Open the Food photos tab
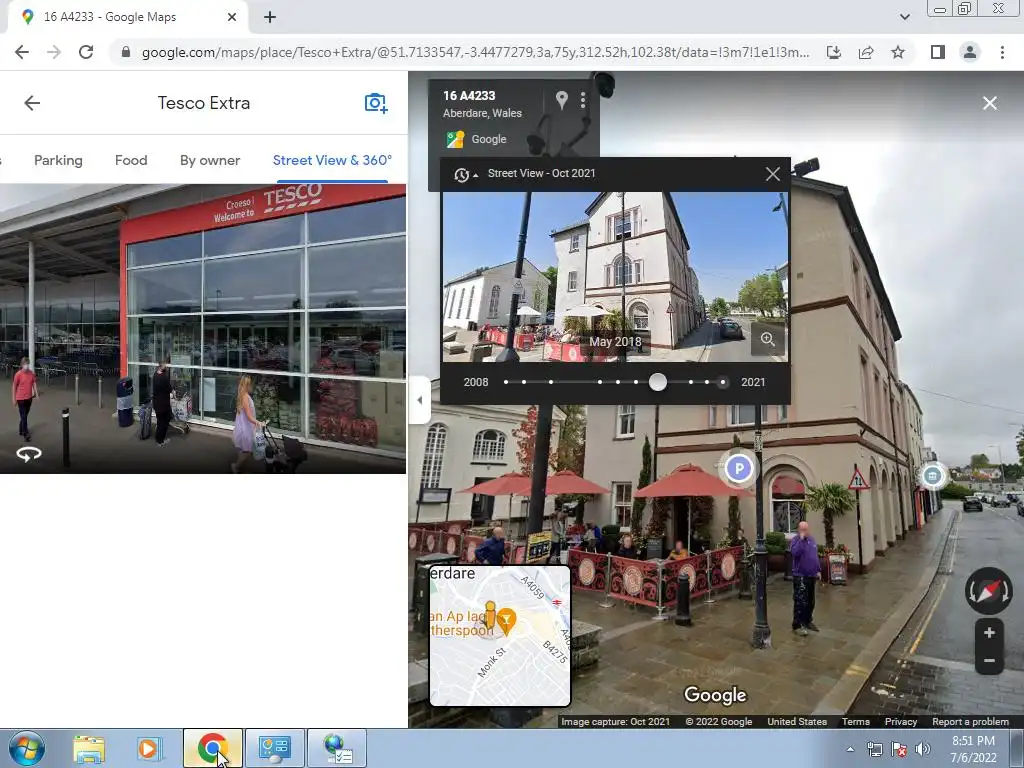 click(131, 160)
